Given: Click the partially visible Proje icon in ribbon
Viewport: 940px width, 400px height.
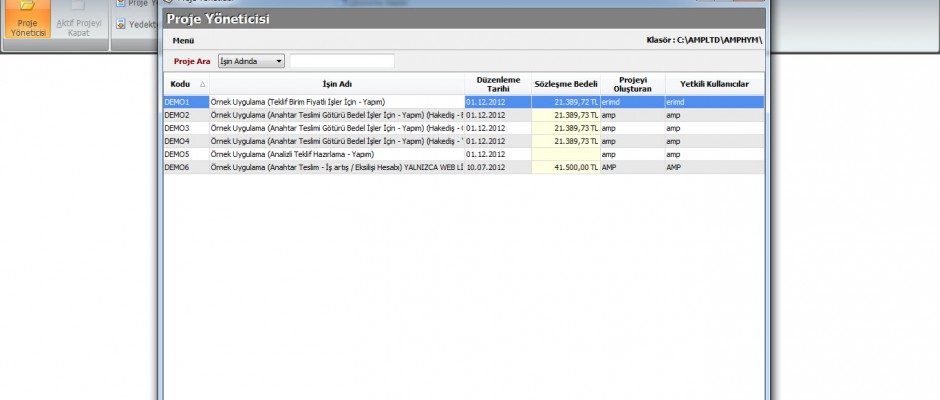Looking at the screenshot, I should click(x=121, y=4).
